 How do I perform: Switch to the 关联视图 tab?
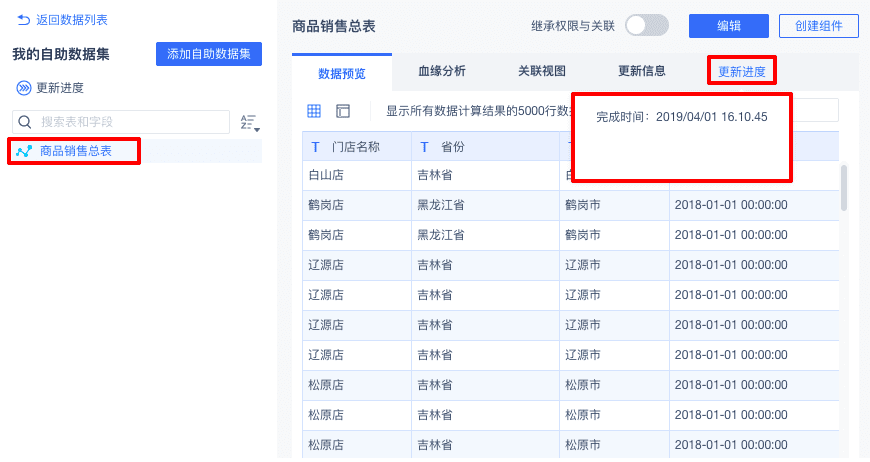pos(542,71)
